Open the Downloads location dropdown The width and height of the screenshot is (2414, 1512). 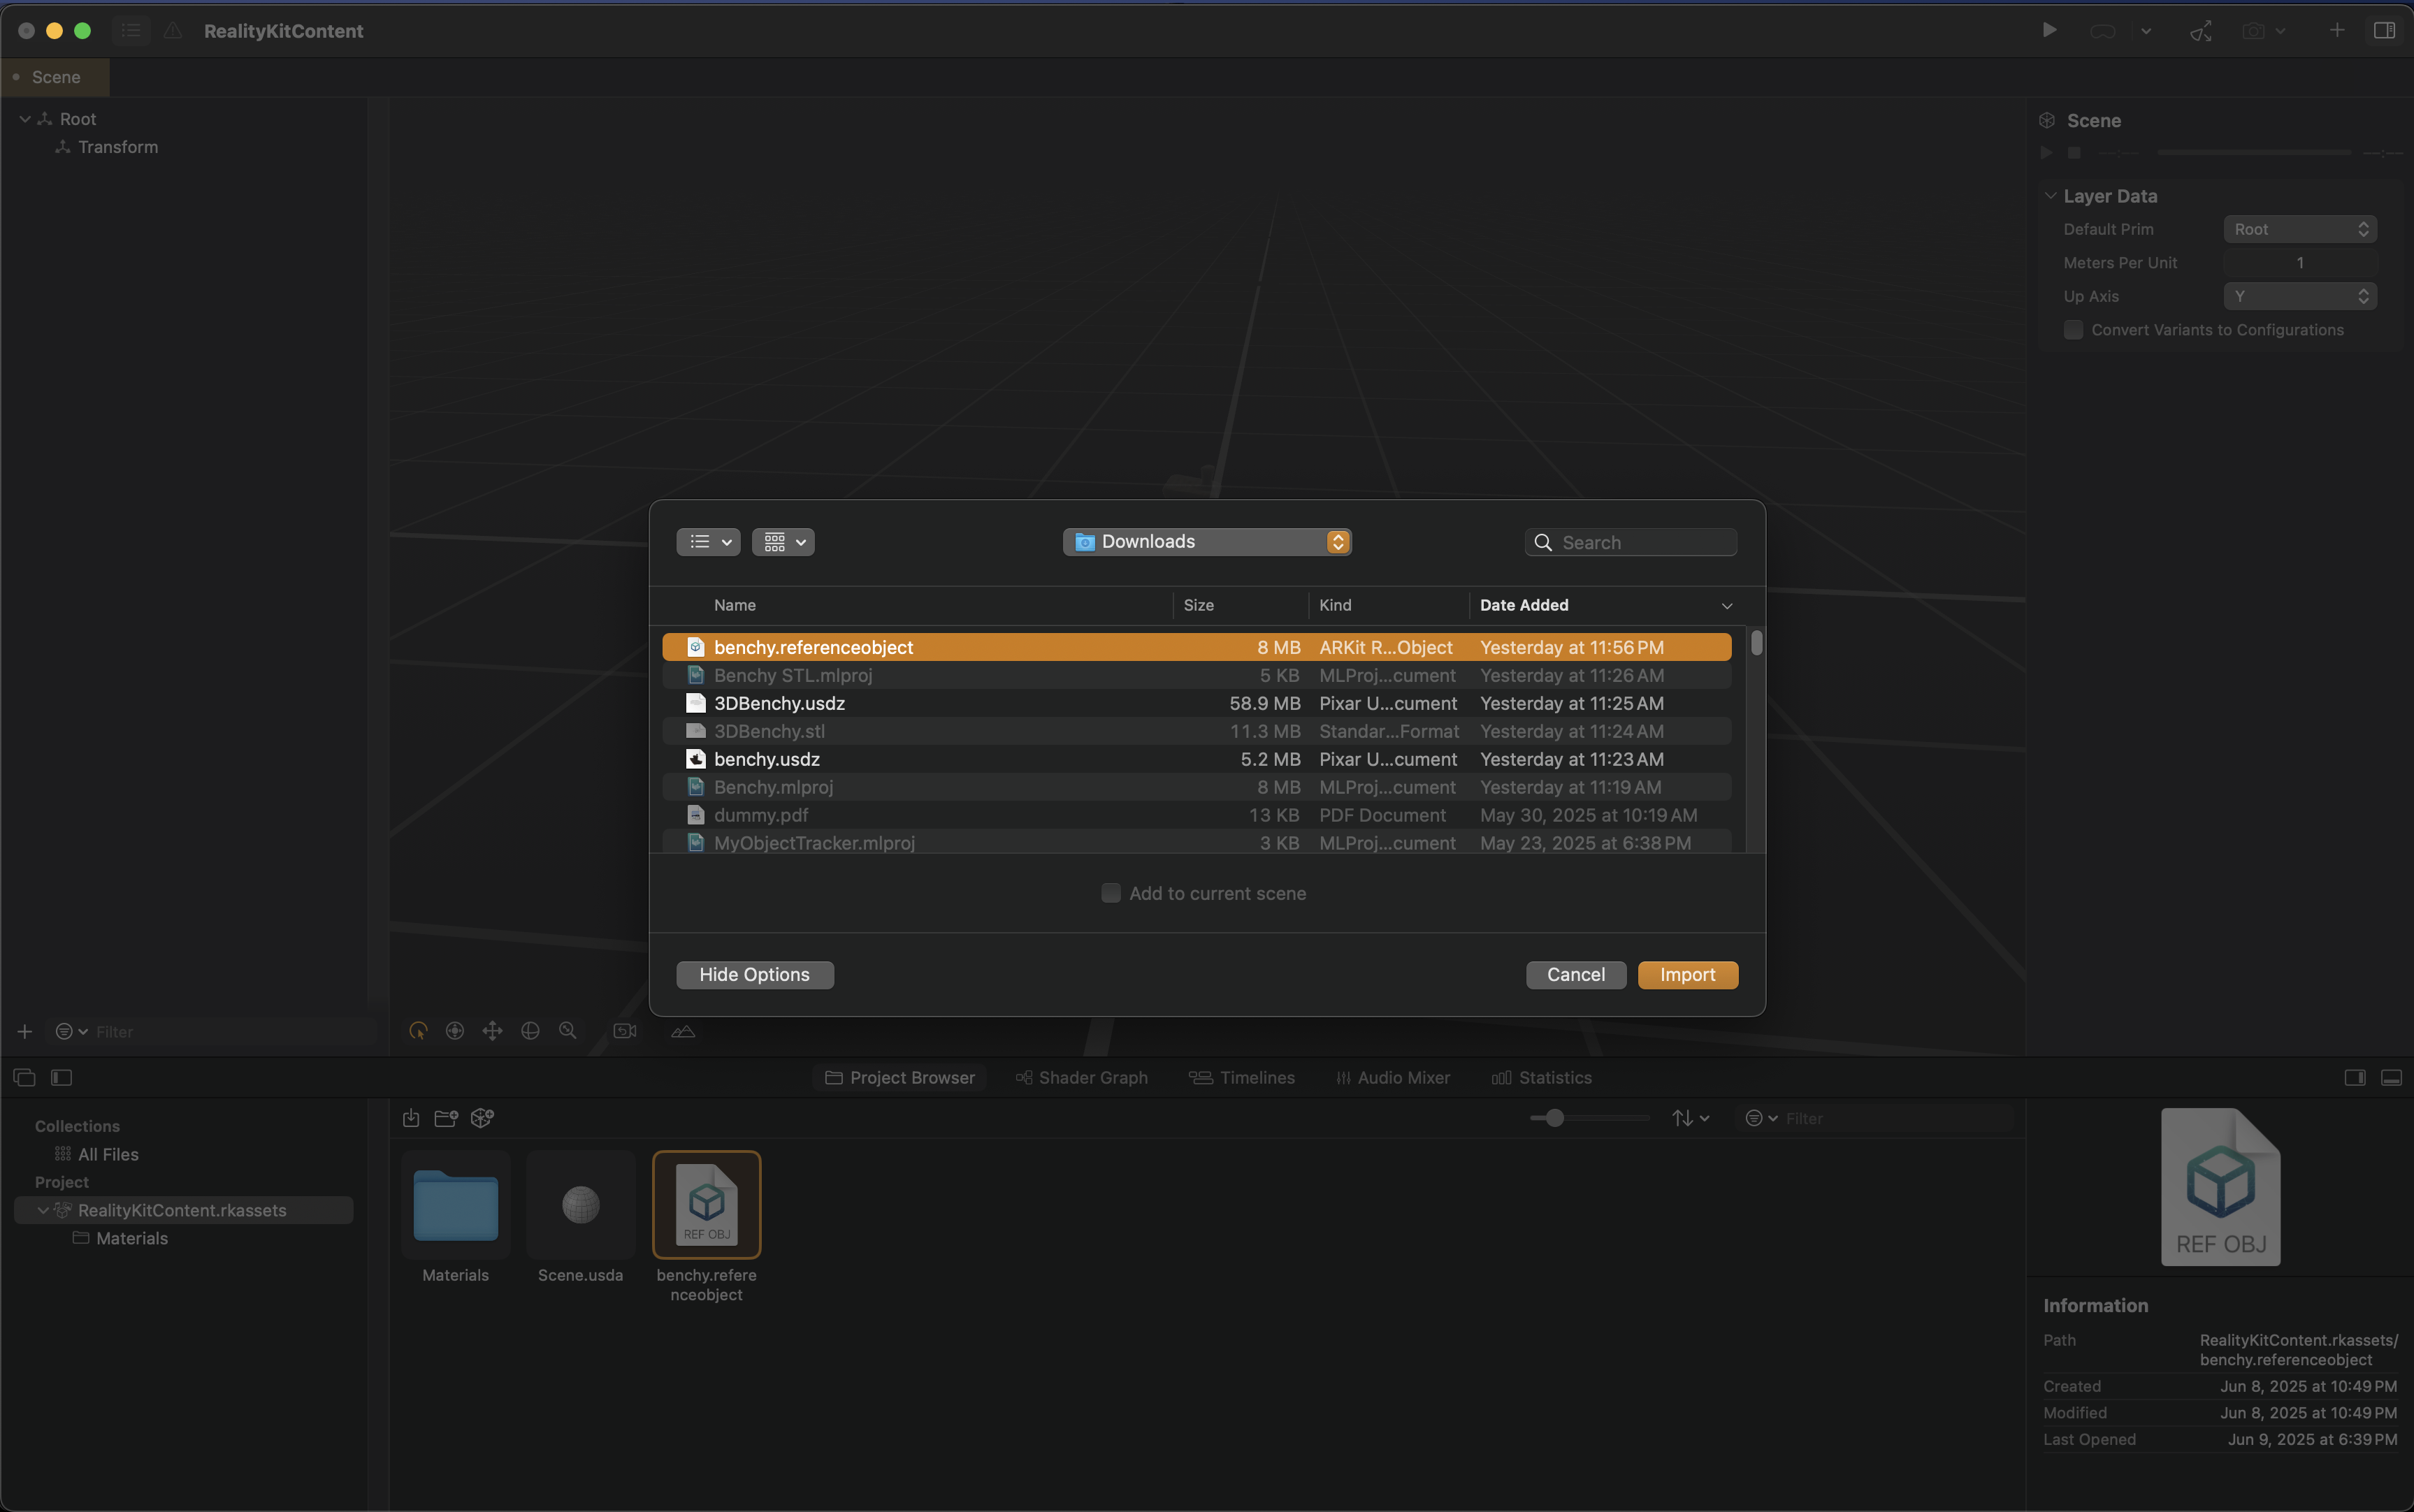click(1207, 542)
